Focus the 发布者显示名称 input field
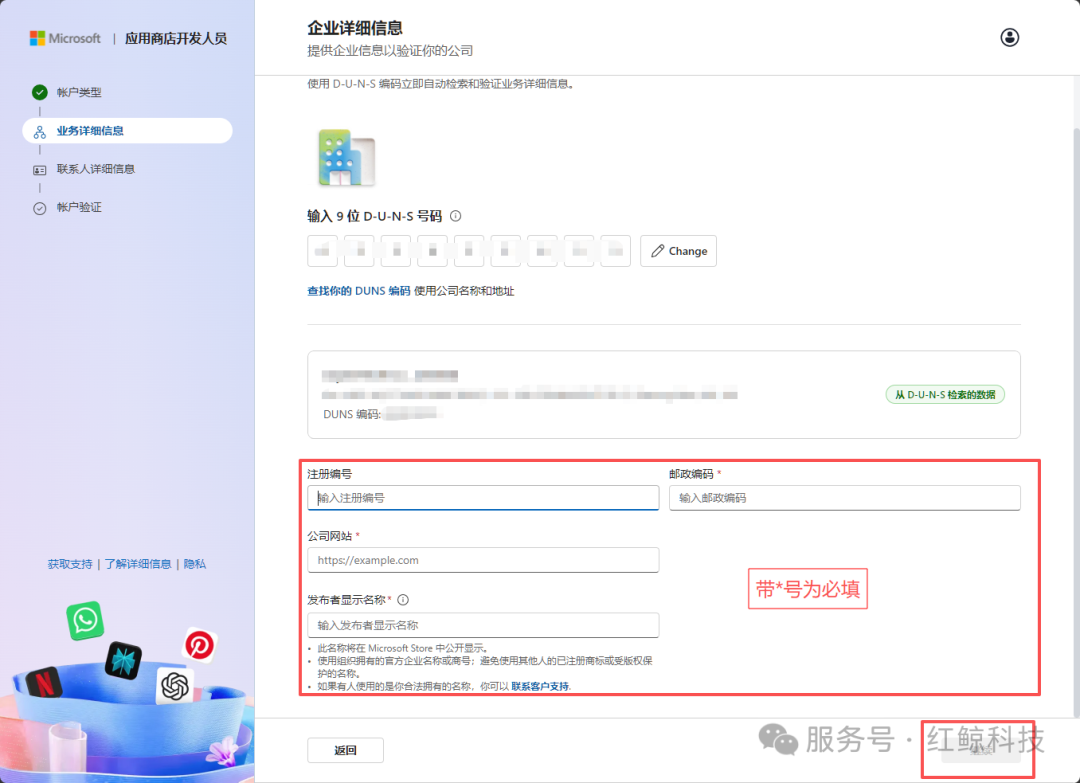This screenshot has width=1080, height=783. (483, 625)
